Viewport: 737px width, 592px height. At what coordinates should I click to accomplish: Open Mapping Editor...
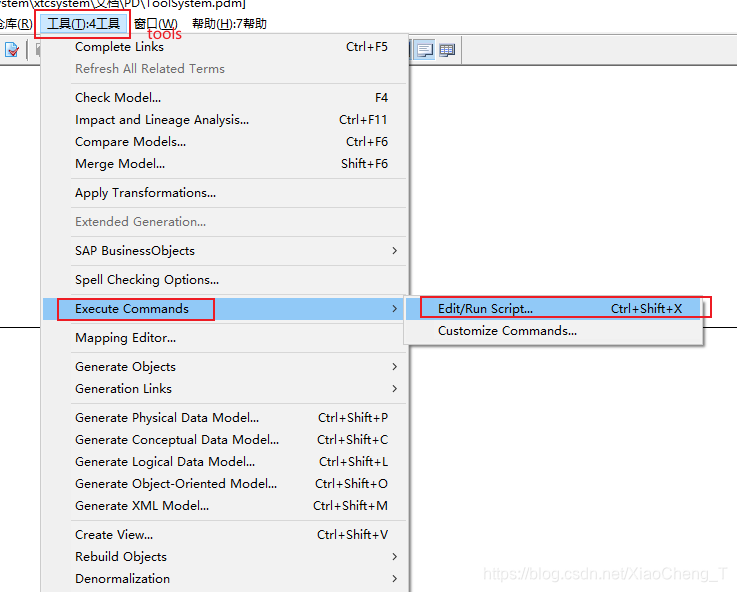click(x=225, y=338)
